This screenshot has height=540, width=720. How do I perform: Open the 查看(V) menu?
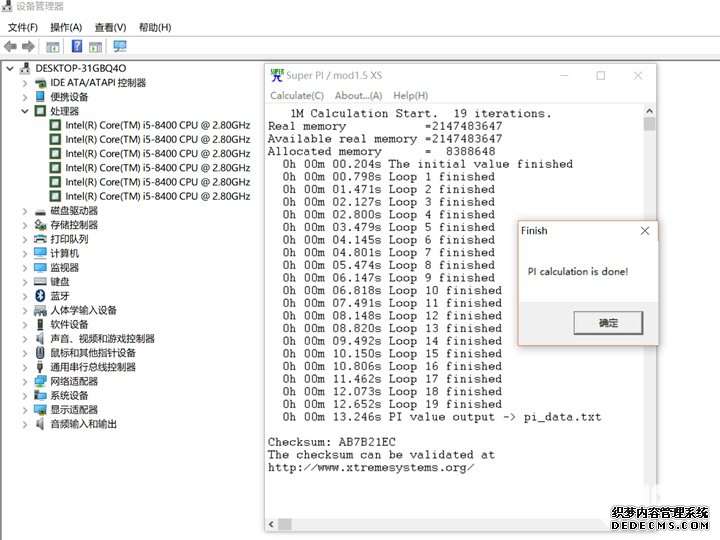[x=110, y=28]
